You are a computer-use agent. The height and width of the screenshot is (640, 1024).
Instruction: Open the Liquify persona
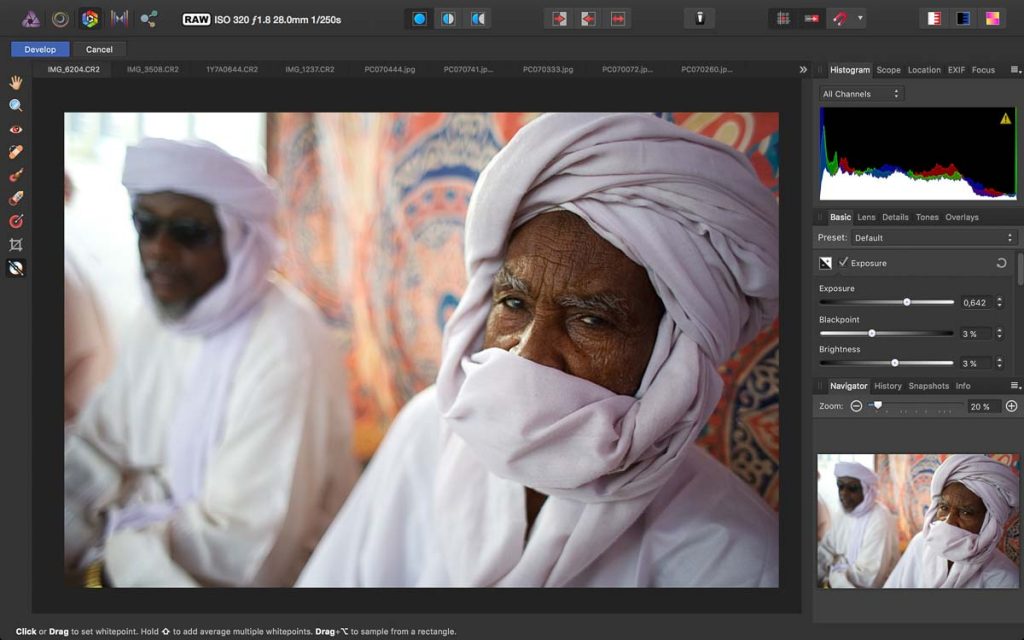click(x=60, y=18)
